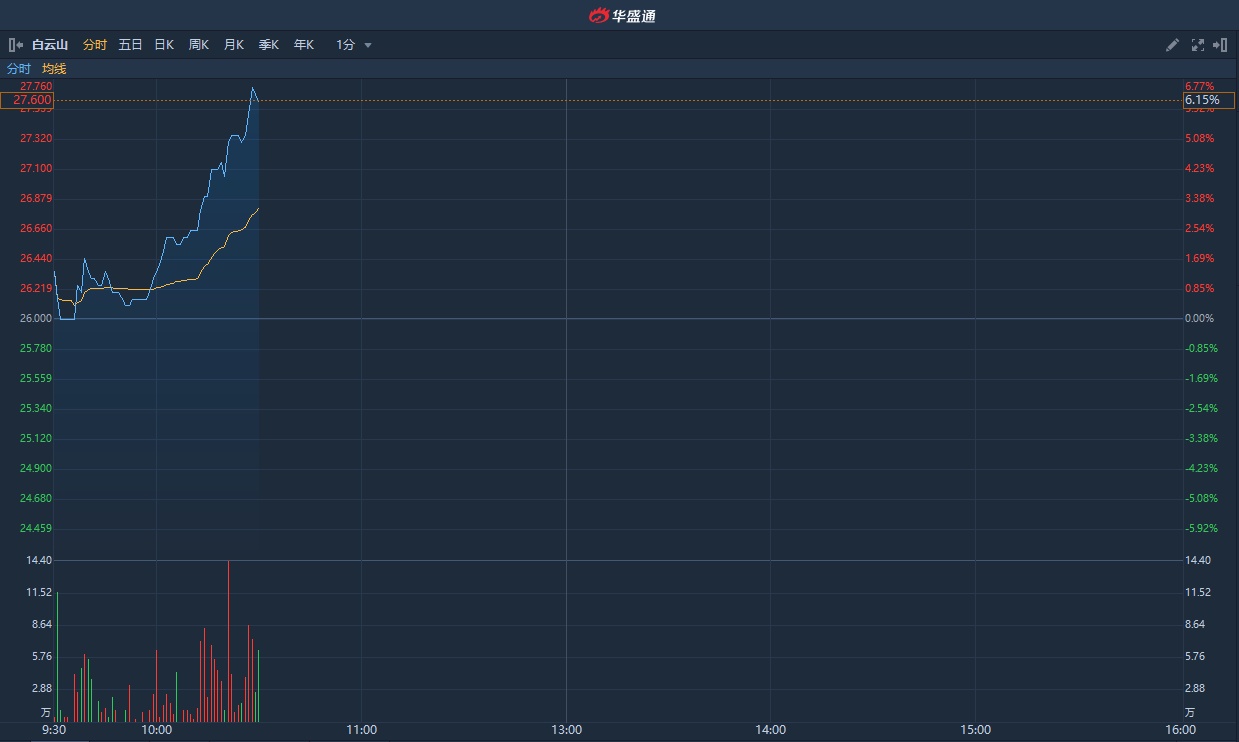The width and height of the screenshot is (1239, 742).
Task: Toggle the right sidebar with the arrow icon
Action: pos(1220,45)
